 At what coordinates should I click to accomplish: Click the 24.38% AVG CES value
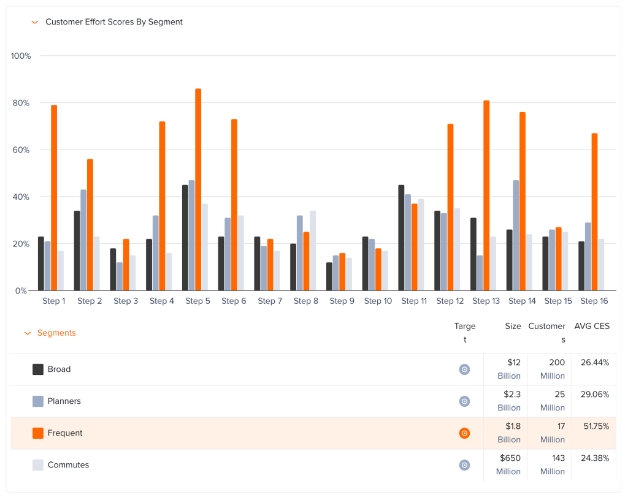[595, 458]
